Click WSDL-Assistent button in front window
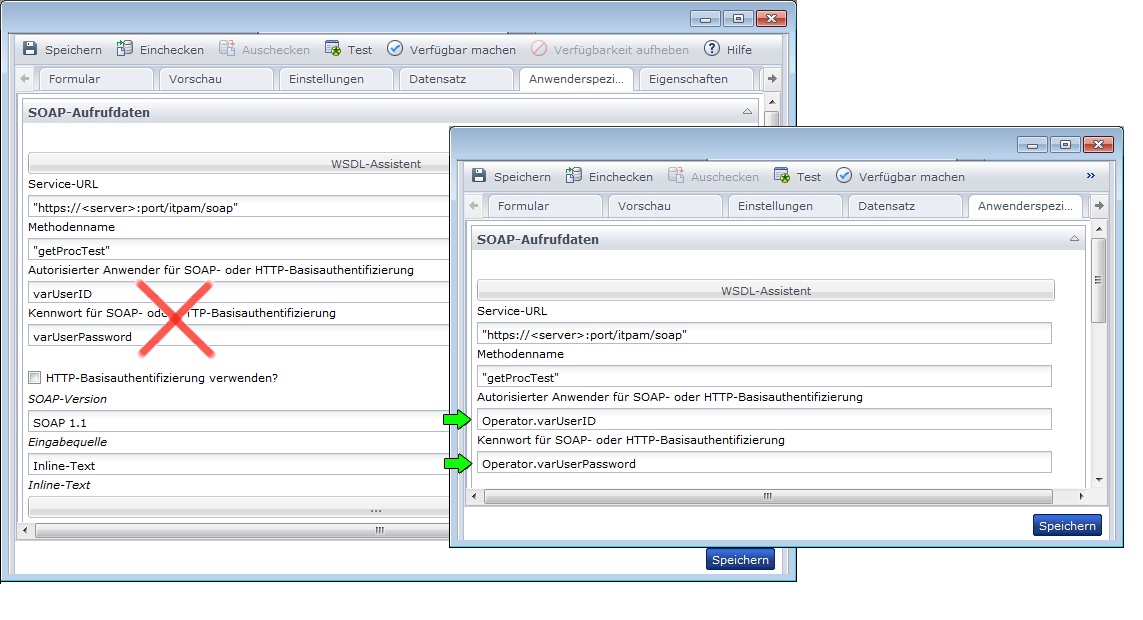This screenshot has width=1143, height=620. (x=765, y=290)
